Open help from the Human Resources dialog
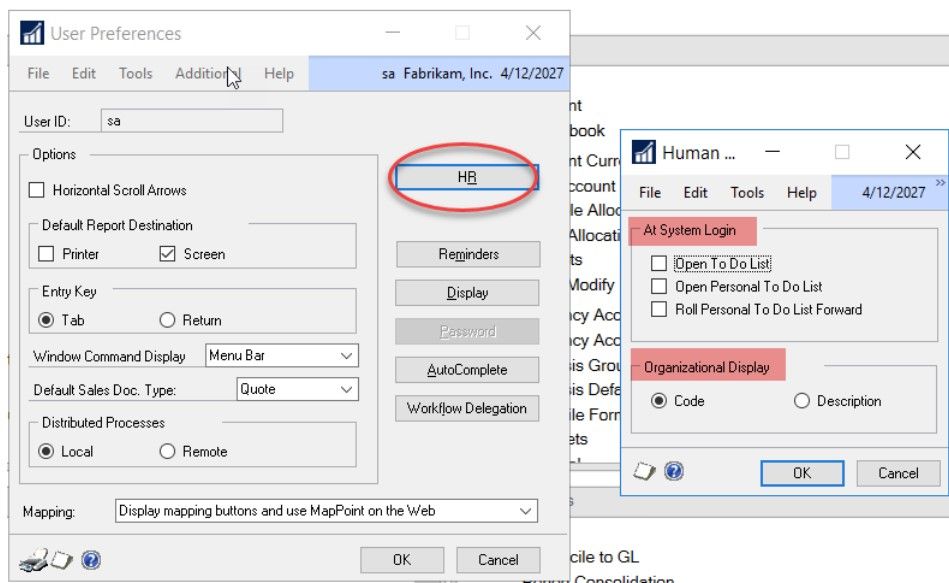 [x=672, y=472]
